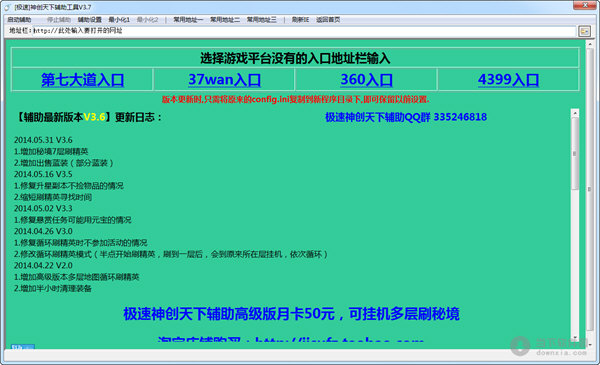Click the inner log scrollbar thumb
Viewport: 600px width, 365px height.
(574, 153)
